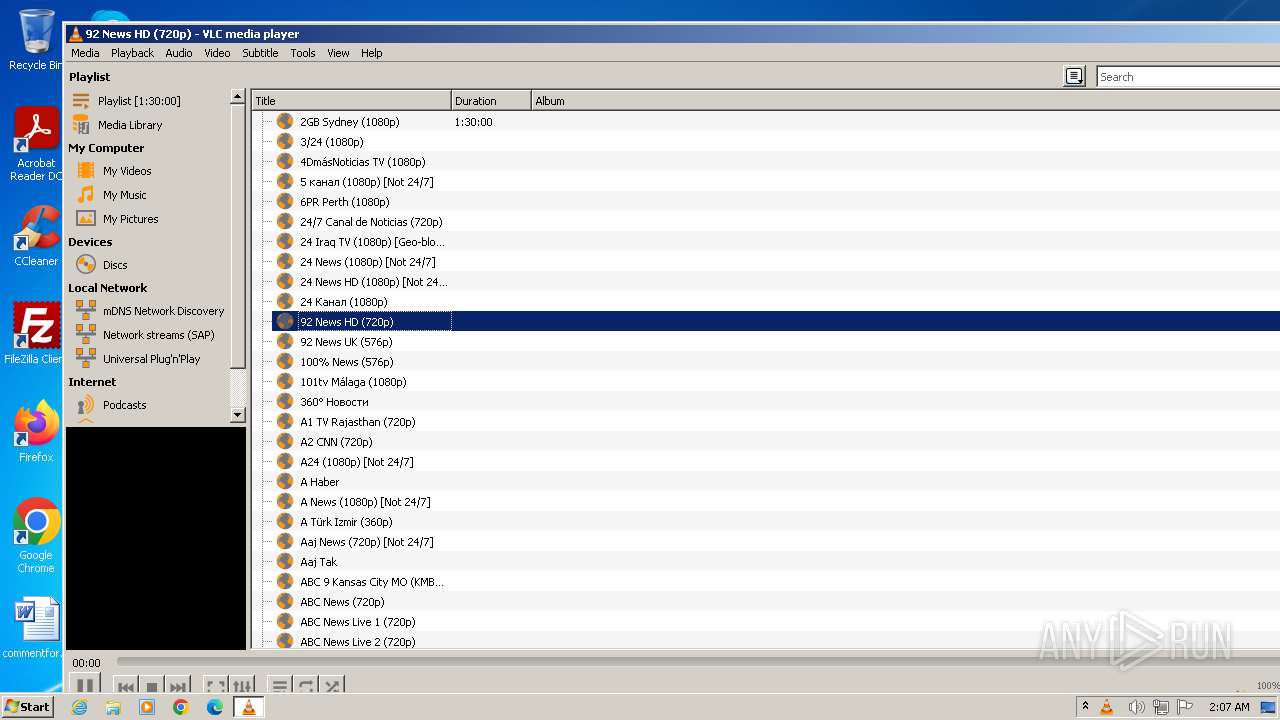Skip to next media in playlist
This screenshot has height=720, width=1280.
coord(177,686)
